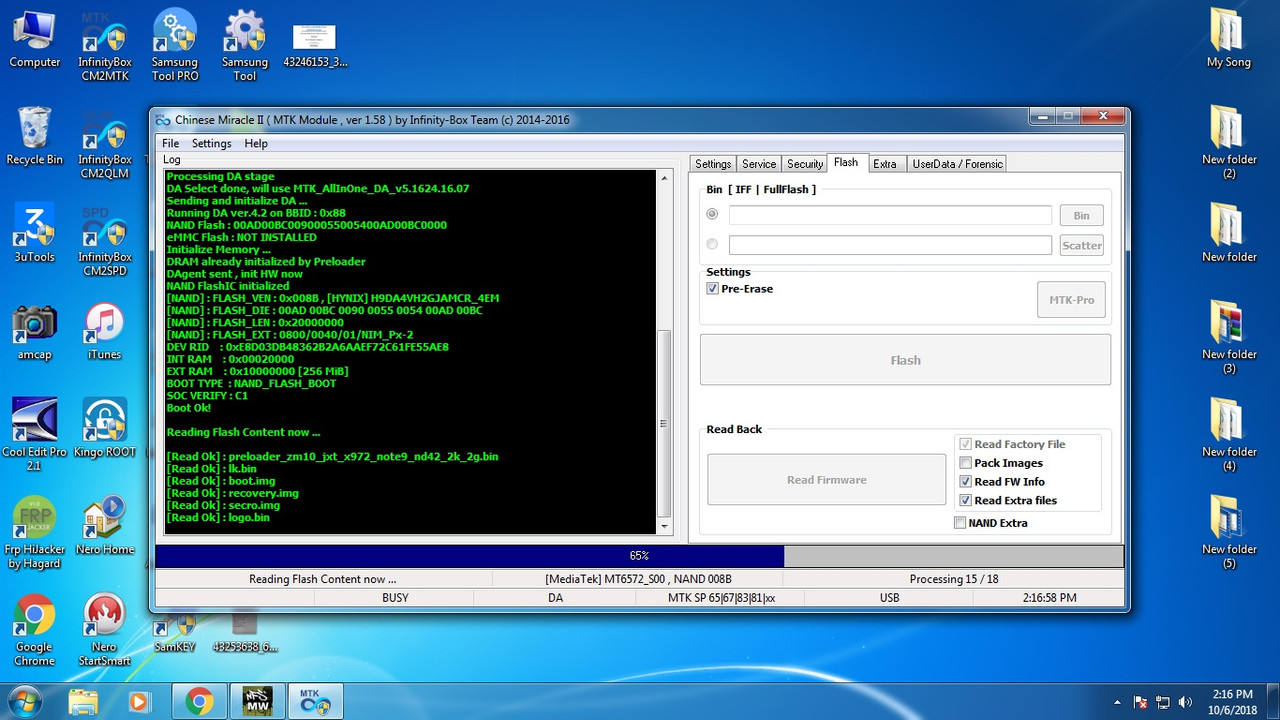The image size is (1280, 720).
Task: Launch 3uTools from the desktop
Action: pos(34,234)
